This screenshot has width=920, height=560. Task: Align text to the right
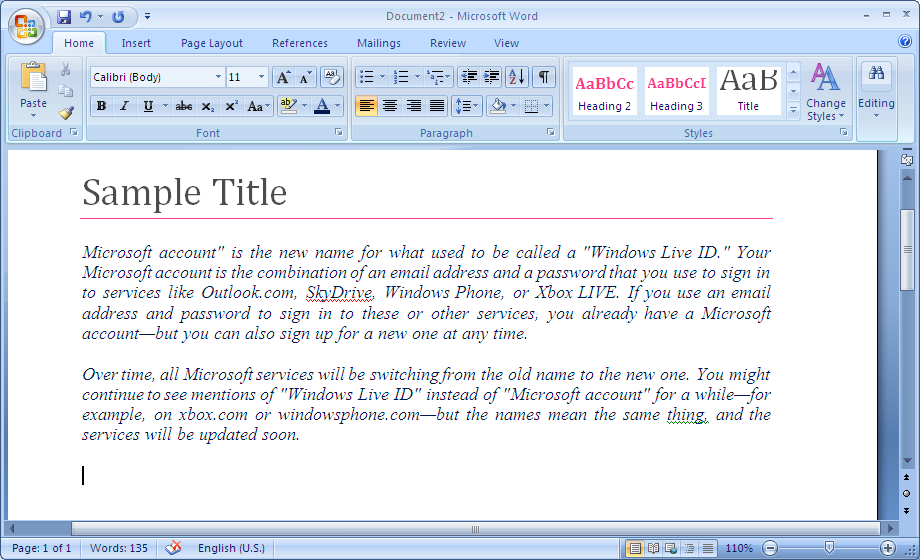(x=414, y=106)
